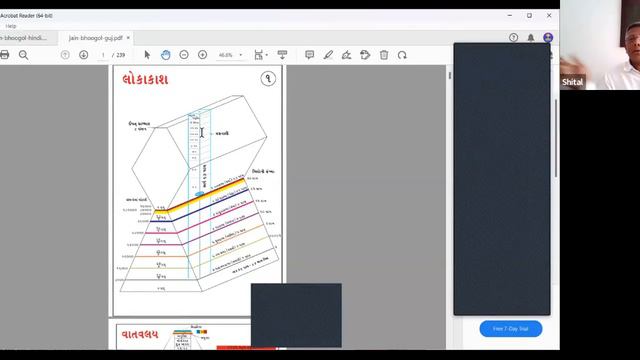640x360 pixels.
Task: Choose the Selection arrow tool
Action: click(147, 55)
